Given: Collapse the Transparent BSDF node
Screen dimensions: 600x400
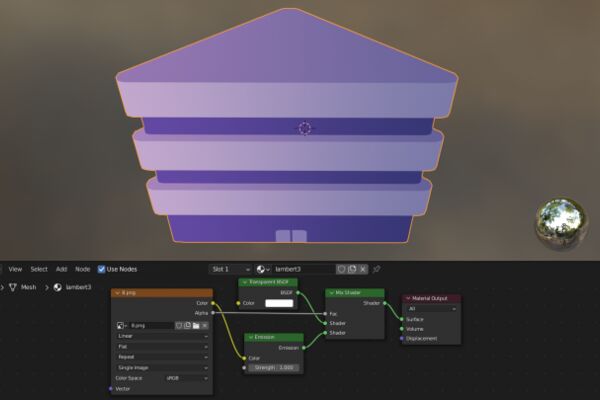Looking at the screenshot, I should coord(245,282).
